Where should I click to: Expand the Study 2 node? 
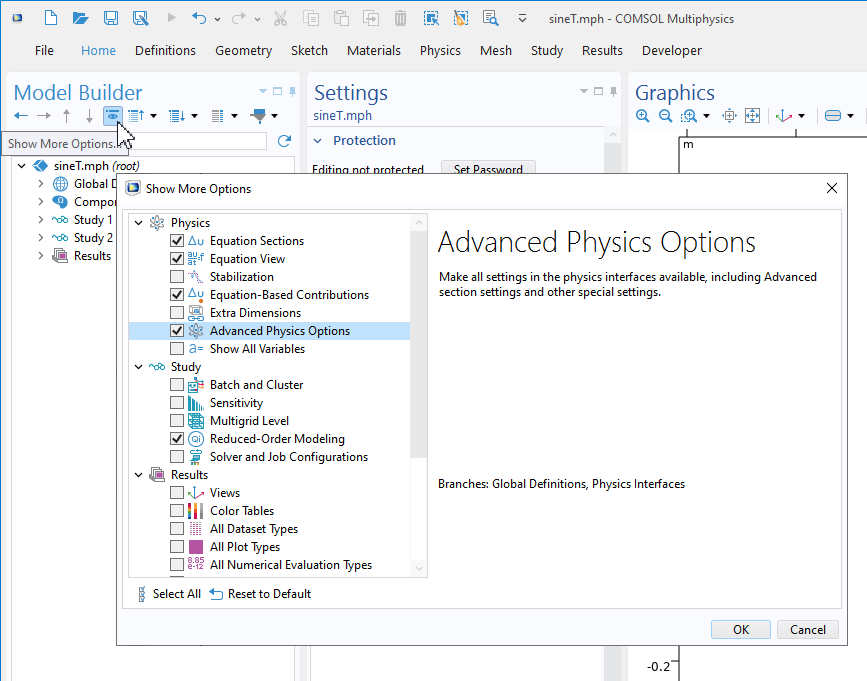(40, 238)
